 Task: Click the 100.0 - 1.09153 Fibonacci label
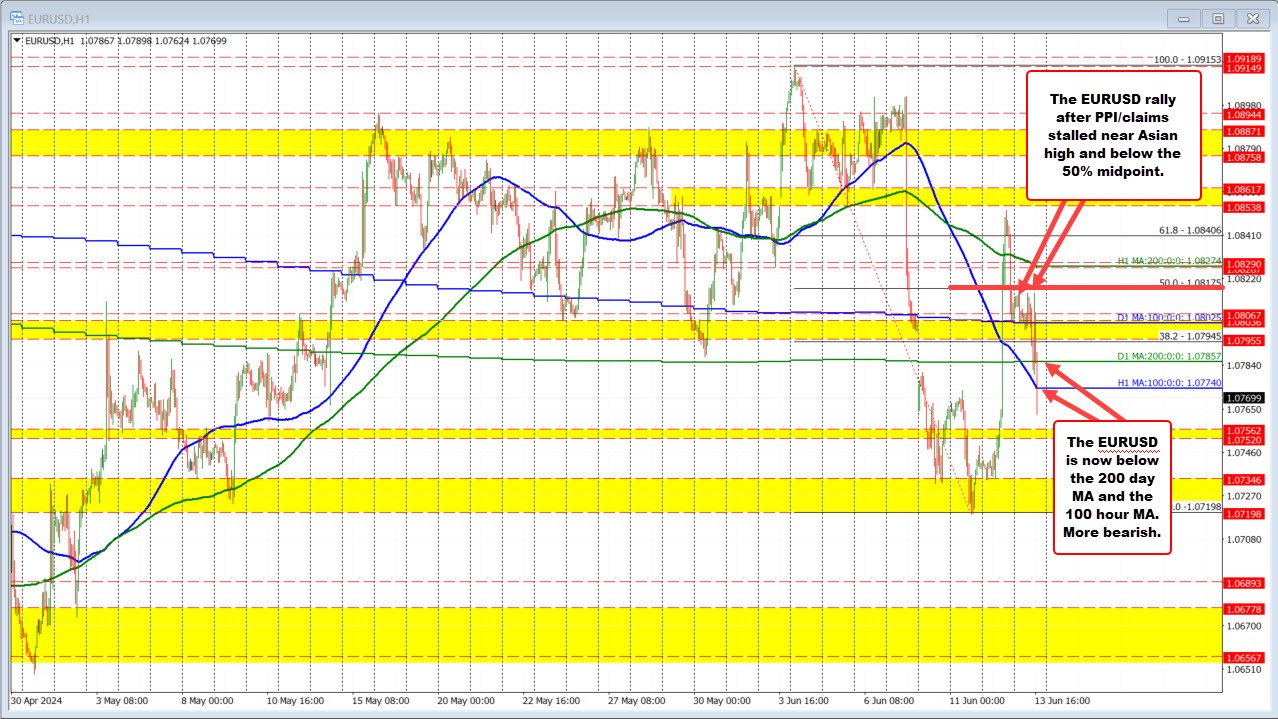[x=1187, y=61]
